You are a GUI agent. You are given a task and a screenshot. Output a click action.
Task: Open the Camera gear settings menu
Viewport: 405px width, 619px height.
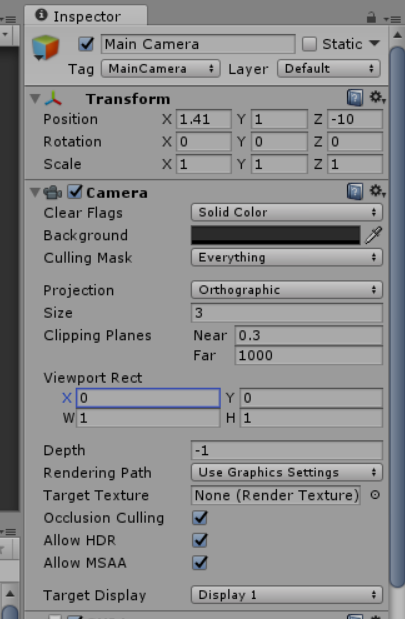point(377,191)
